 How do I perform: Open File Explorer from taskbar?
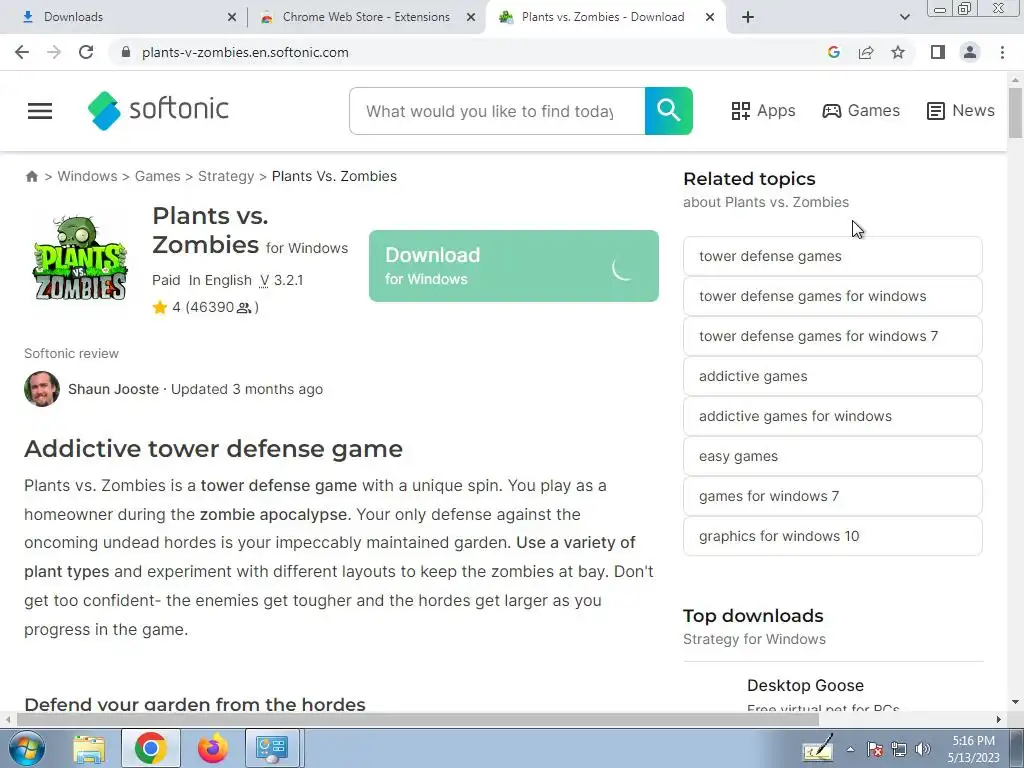point(89,748)
